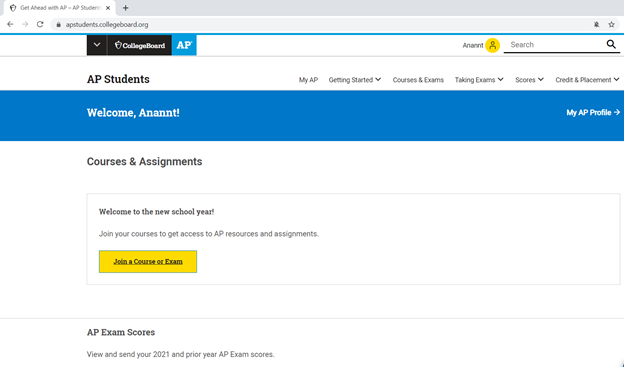Click the address bar URL
The image size is (624, 367).
click(107, 25)
